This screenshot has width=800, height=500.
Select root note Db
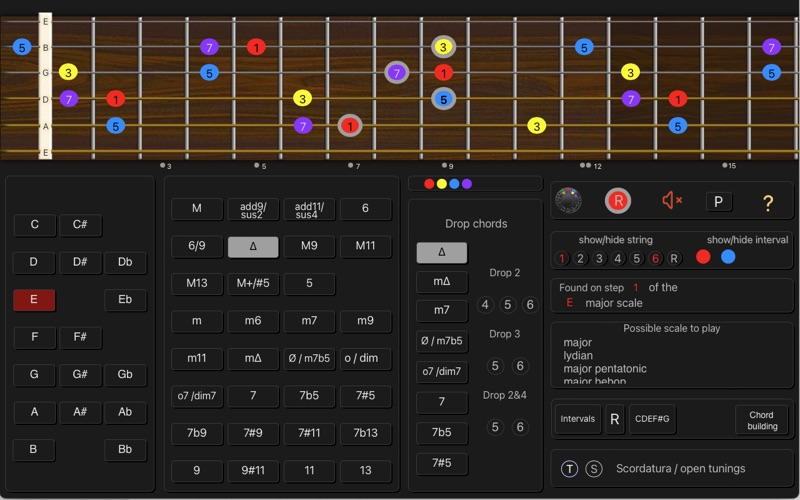125,262
